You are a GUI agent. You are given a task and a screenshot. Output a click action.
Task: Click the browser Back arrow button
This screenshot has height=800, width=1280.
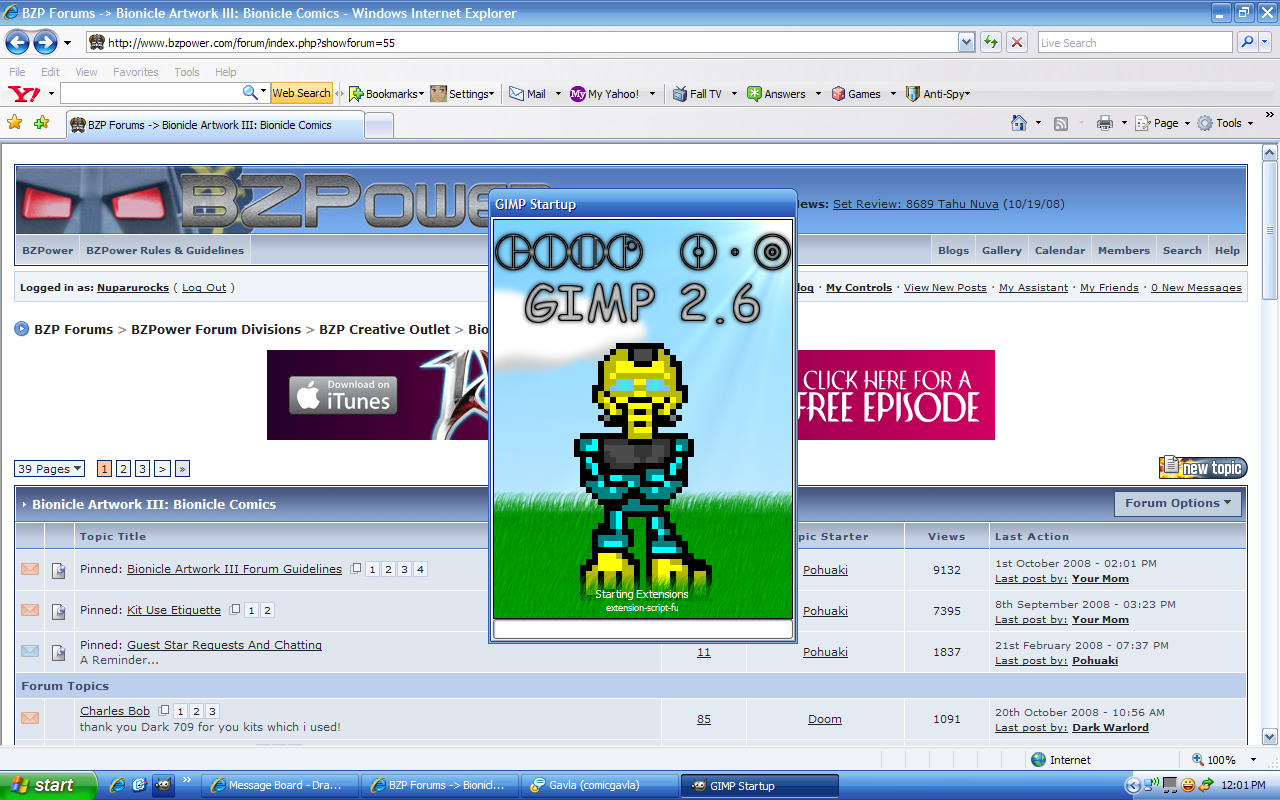coord(17,42)
